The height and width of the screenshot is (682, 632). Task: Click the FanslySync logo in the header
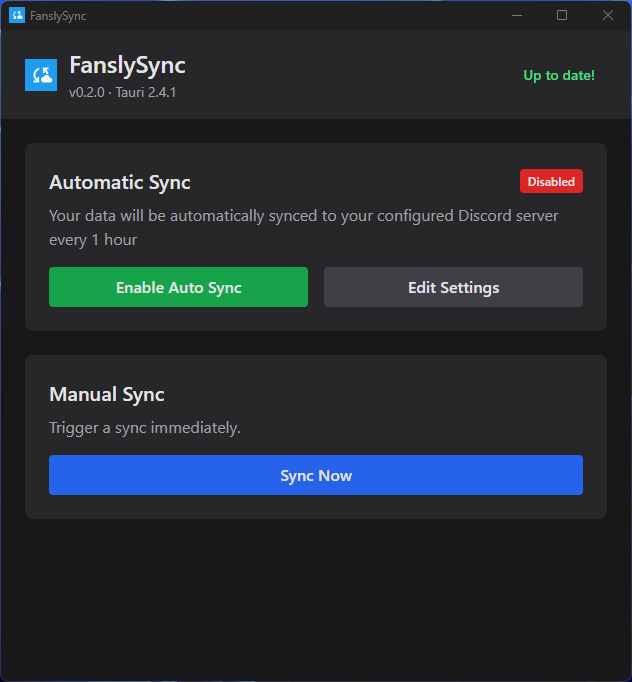pyautogui.click(x=41, y=75)
